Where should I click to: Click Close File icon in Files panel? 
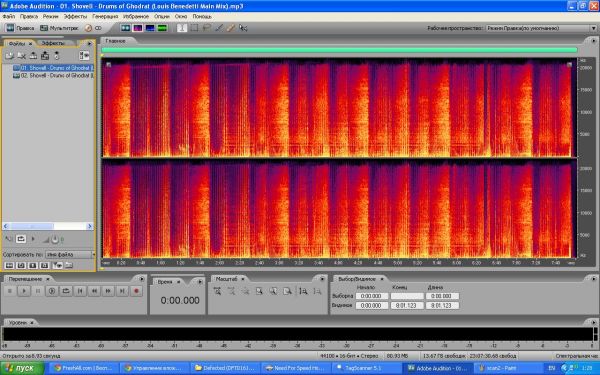click(x=21, y=56)
